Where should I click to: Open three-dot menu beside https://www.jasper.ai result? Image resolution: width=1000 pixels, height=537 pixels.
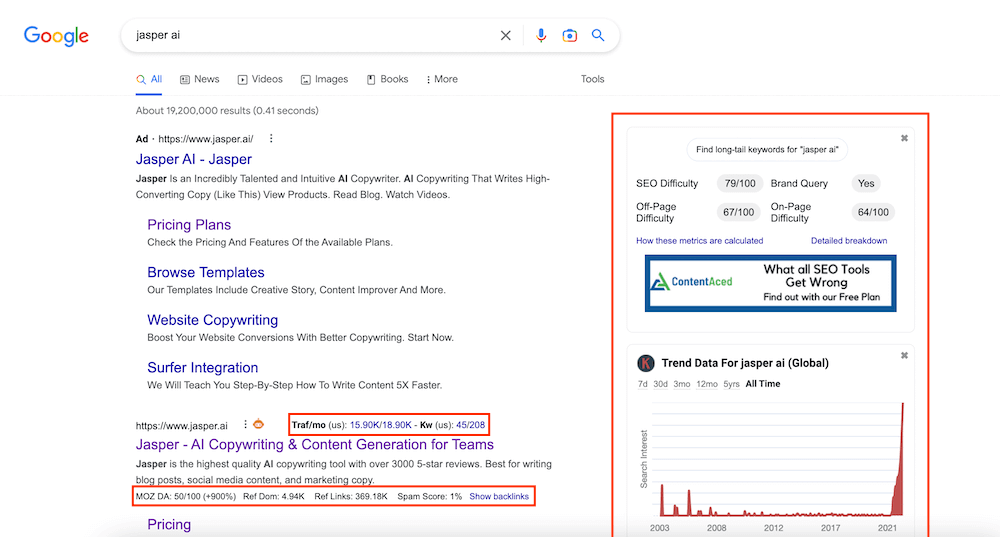coord(245,424)
